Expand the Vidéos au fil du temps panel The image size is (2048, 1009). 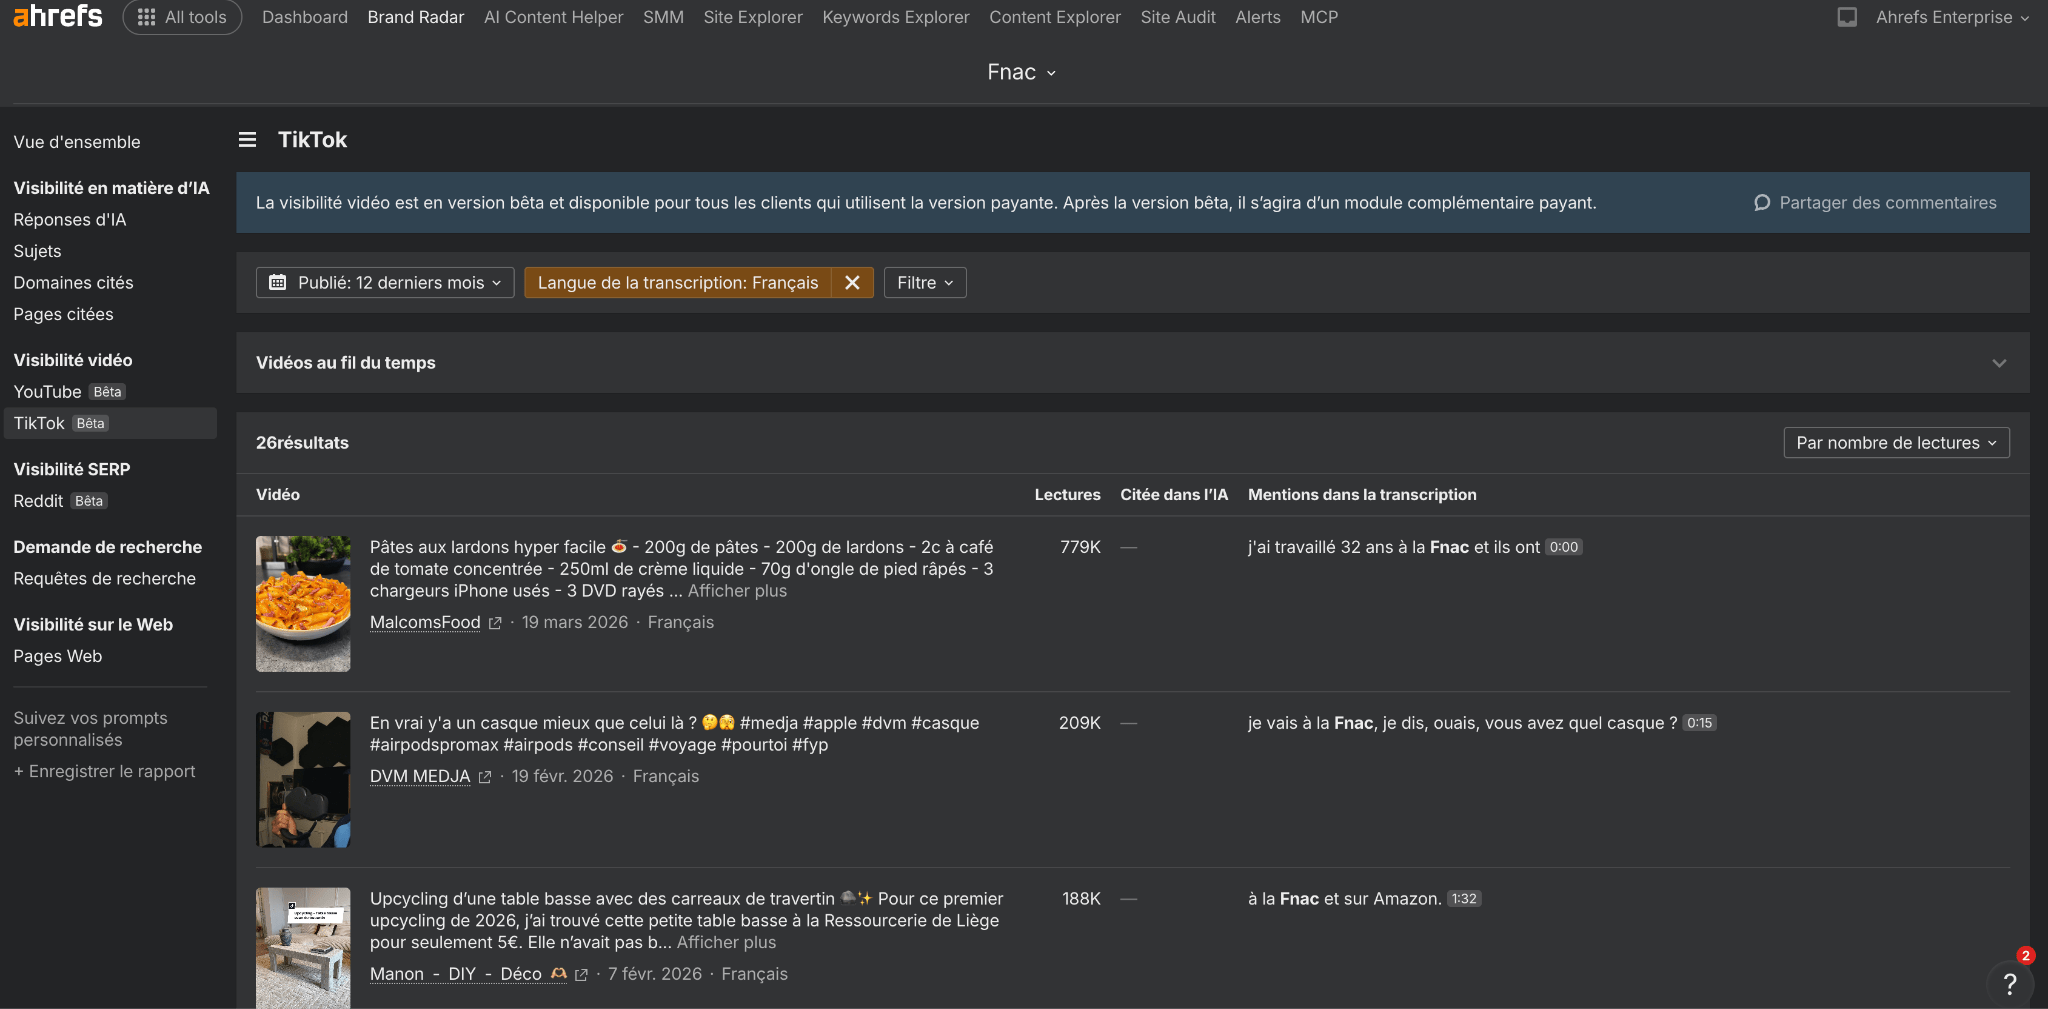pyautogui.click(x=1998, y=363)
